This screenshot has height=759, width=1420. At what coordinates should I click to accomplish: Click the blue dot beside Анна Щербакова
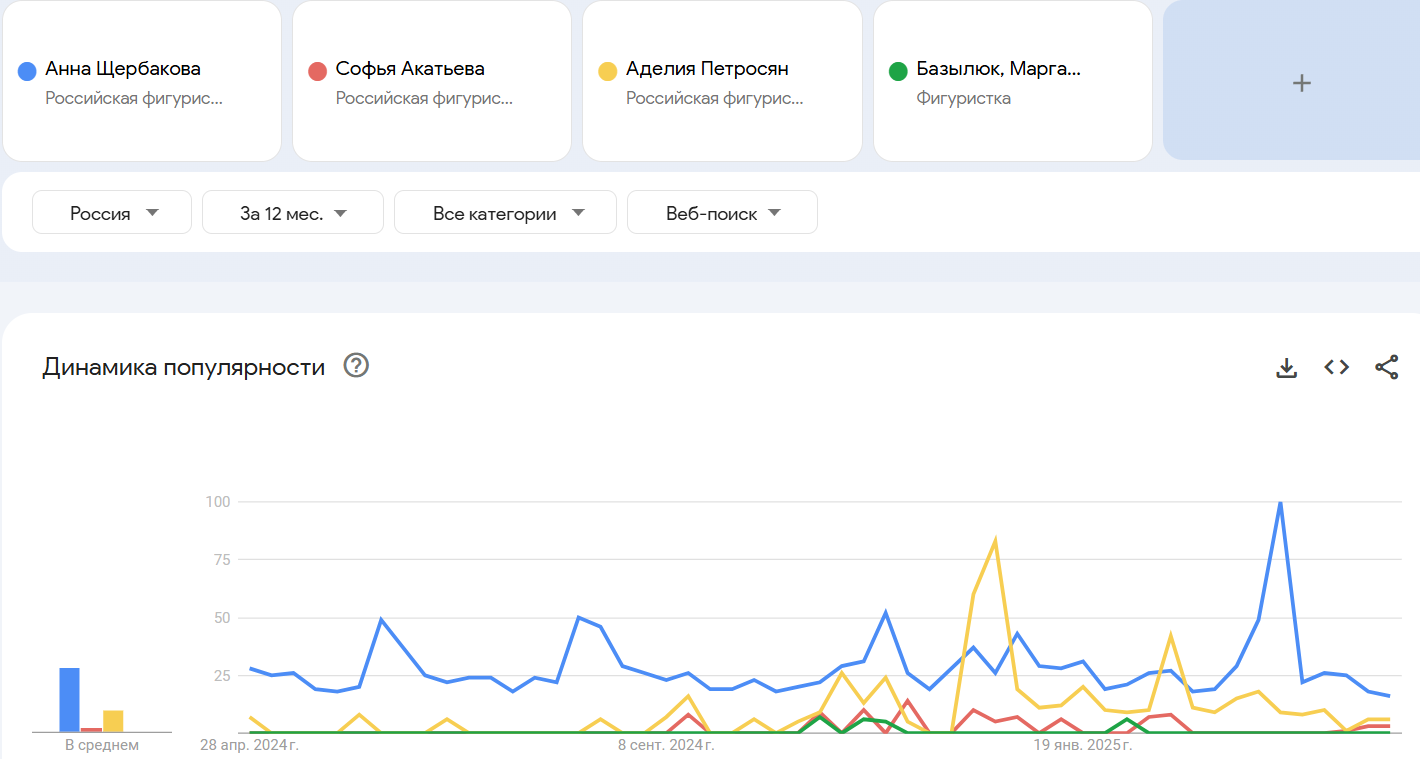click(x=28, y=71)
